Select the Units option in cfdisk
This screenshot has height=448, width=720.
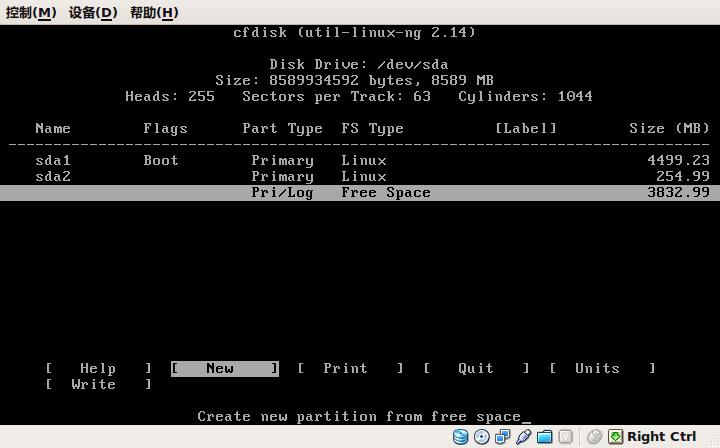(602, 368)
